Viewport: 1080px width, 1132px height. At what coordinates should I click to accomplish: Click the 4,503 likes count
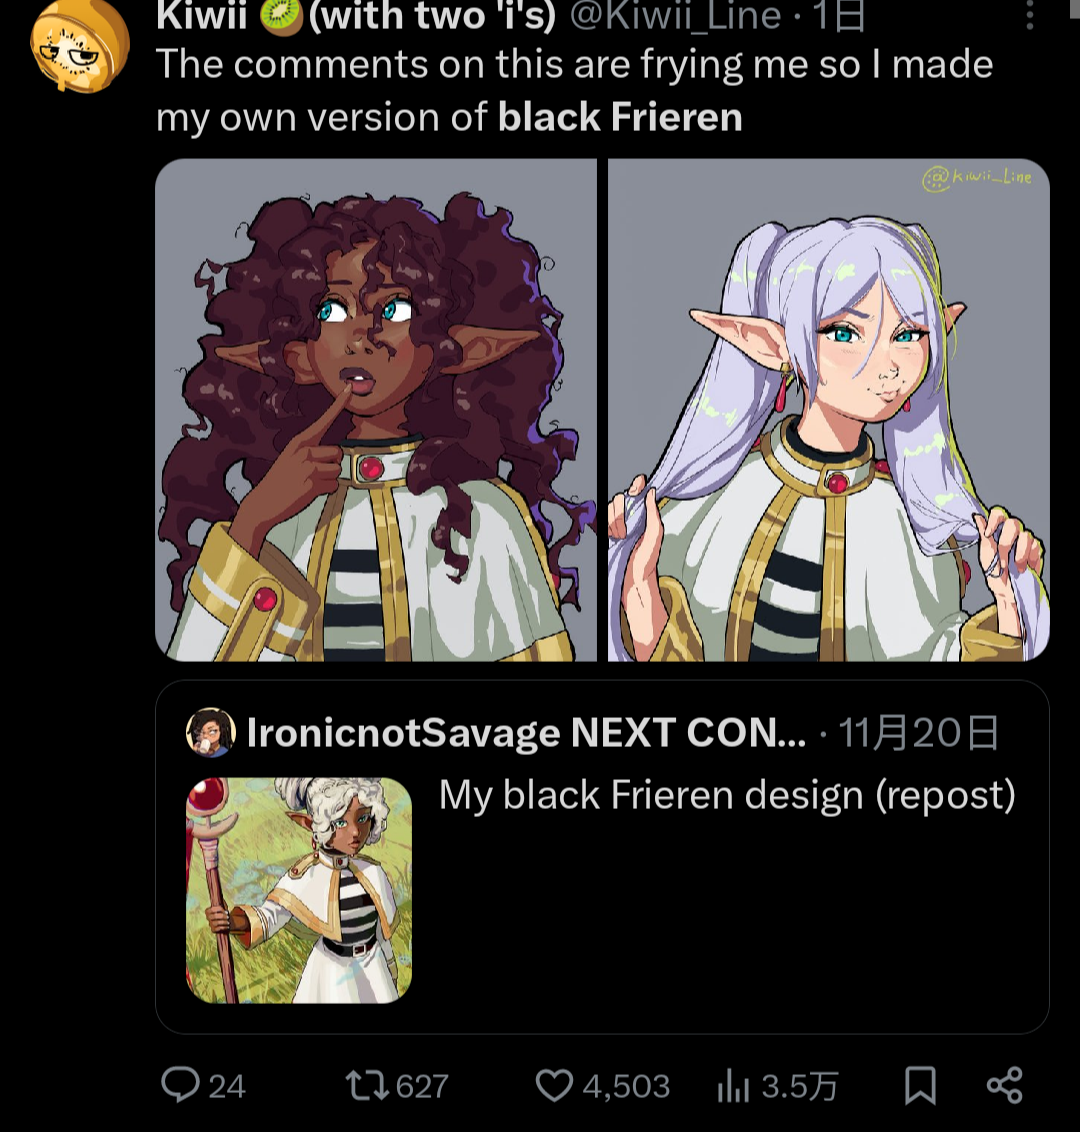[626, 1086]
